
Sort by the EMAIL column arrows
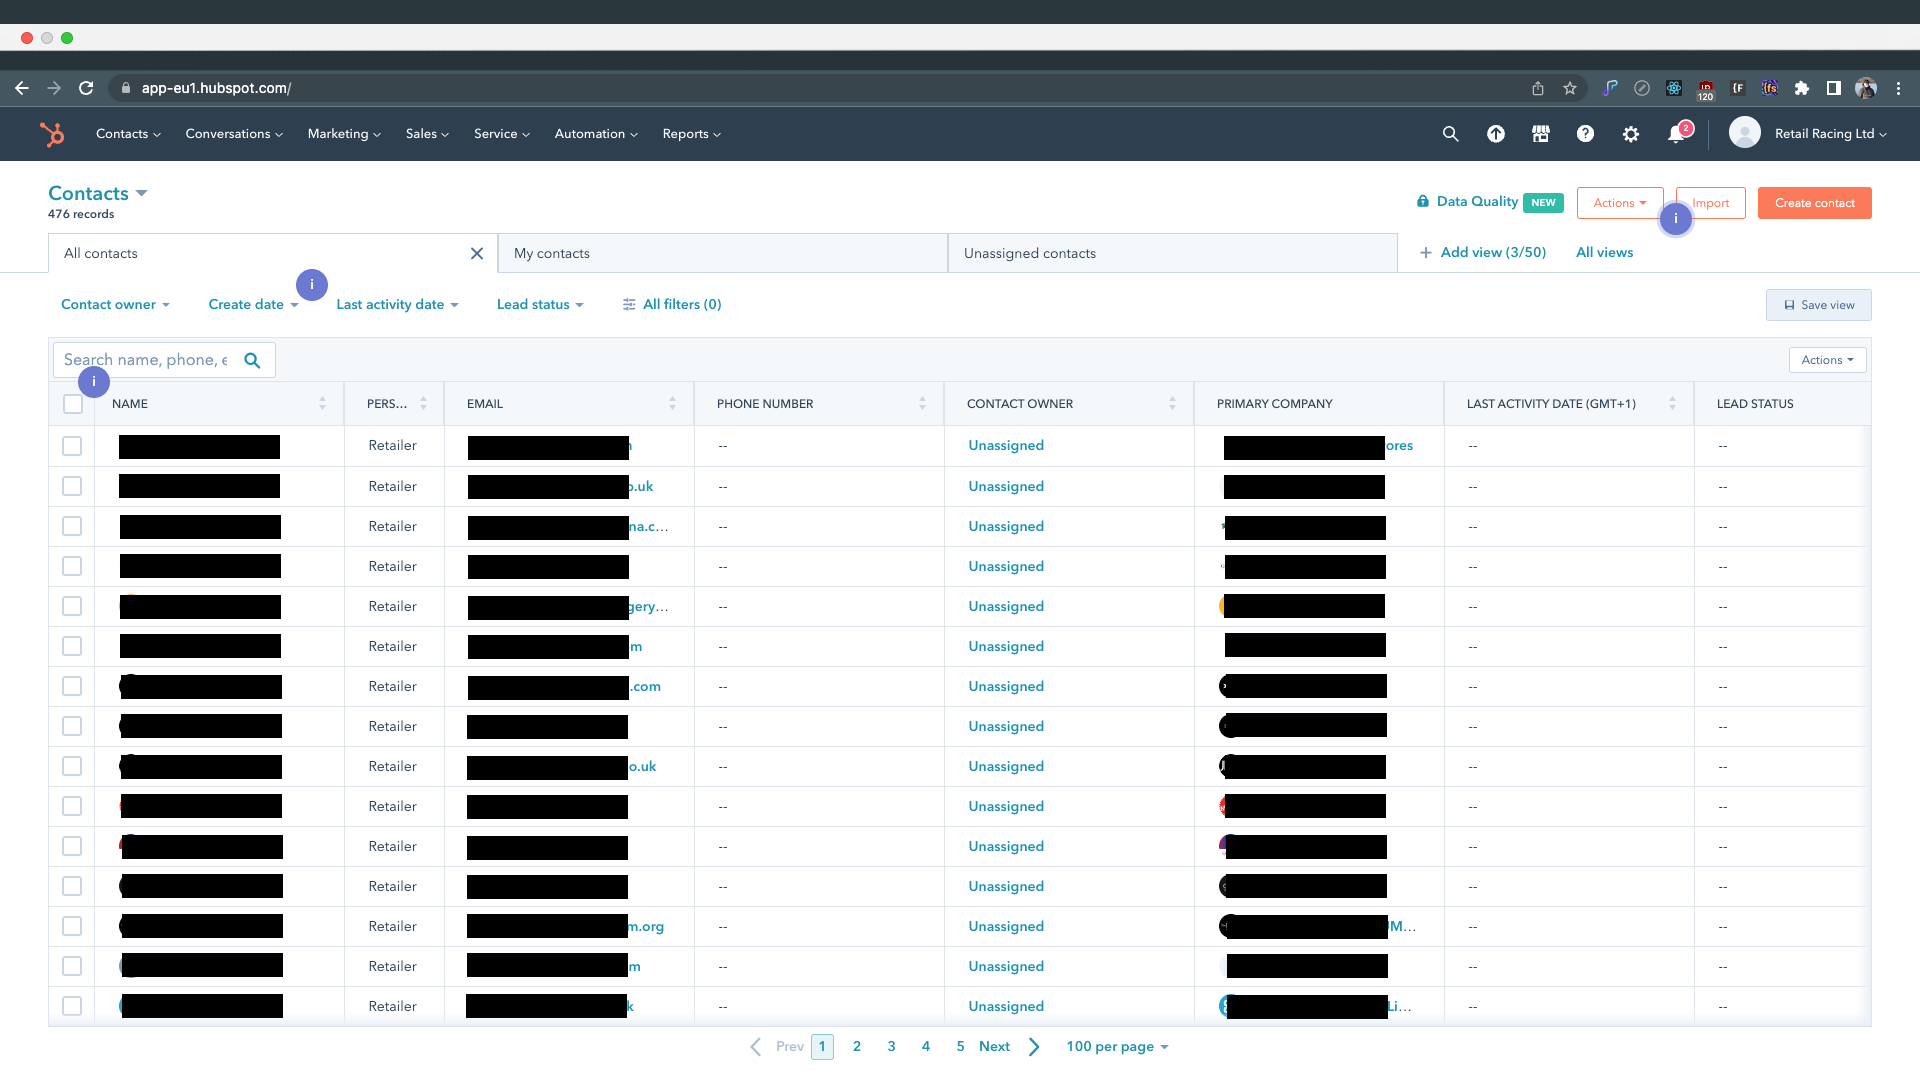tap(672, 404)
